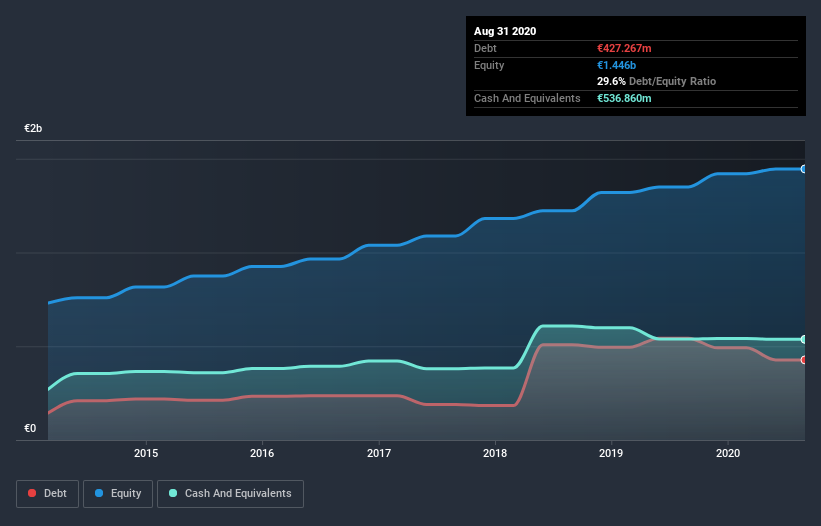
Task: Click the Equity row label in tooltip
Action: (489, 65)
